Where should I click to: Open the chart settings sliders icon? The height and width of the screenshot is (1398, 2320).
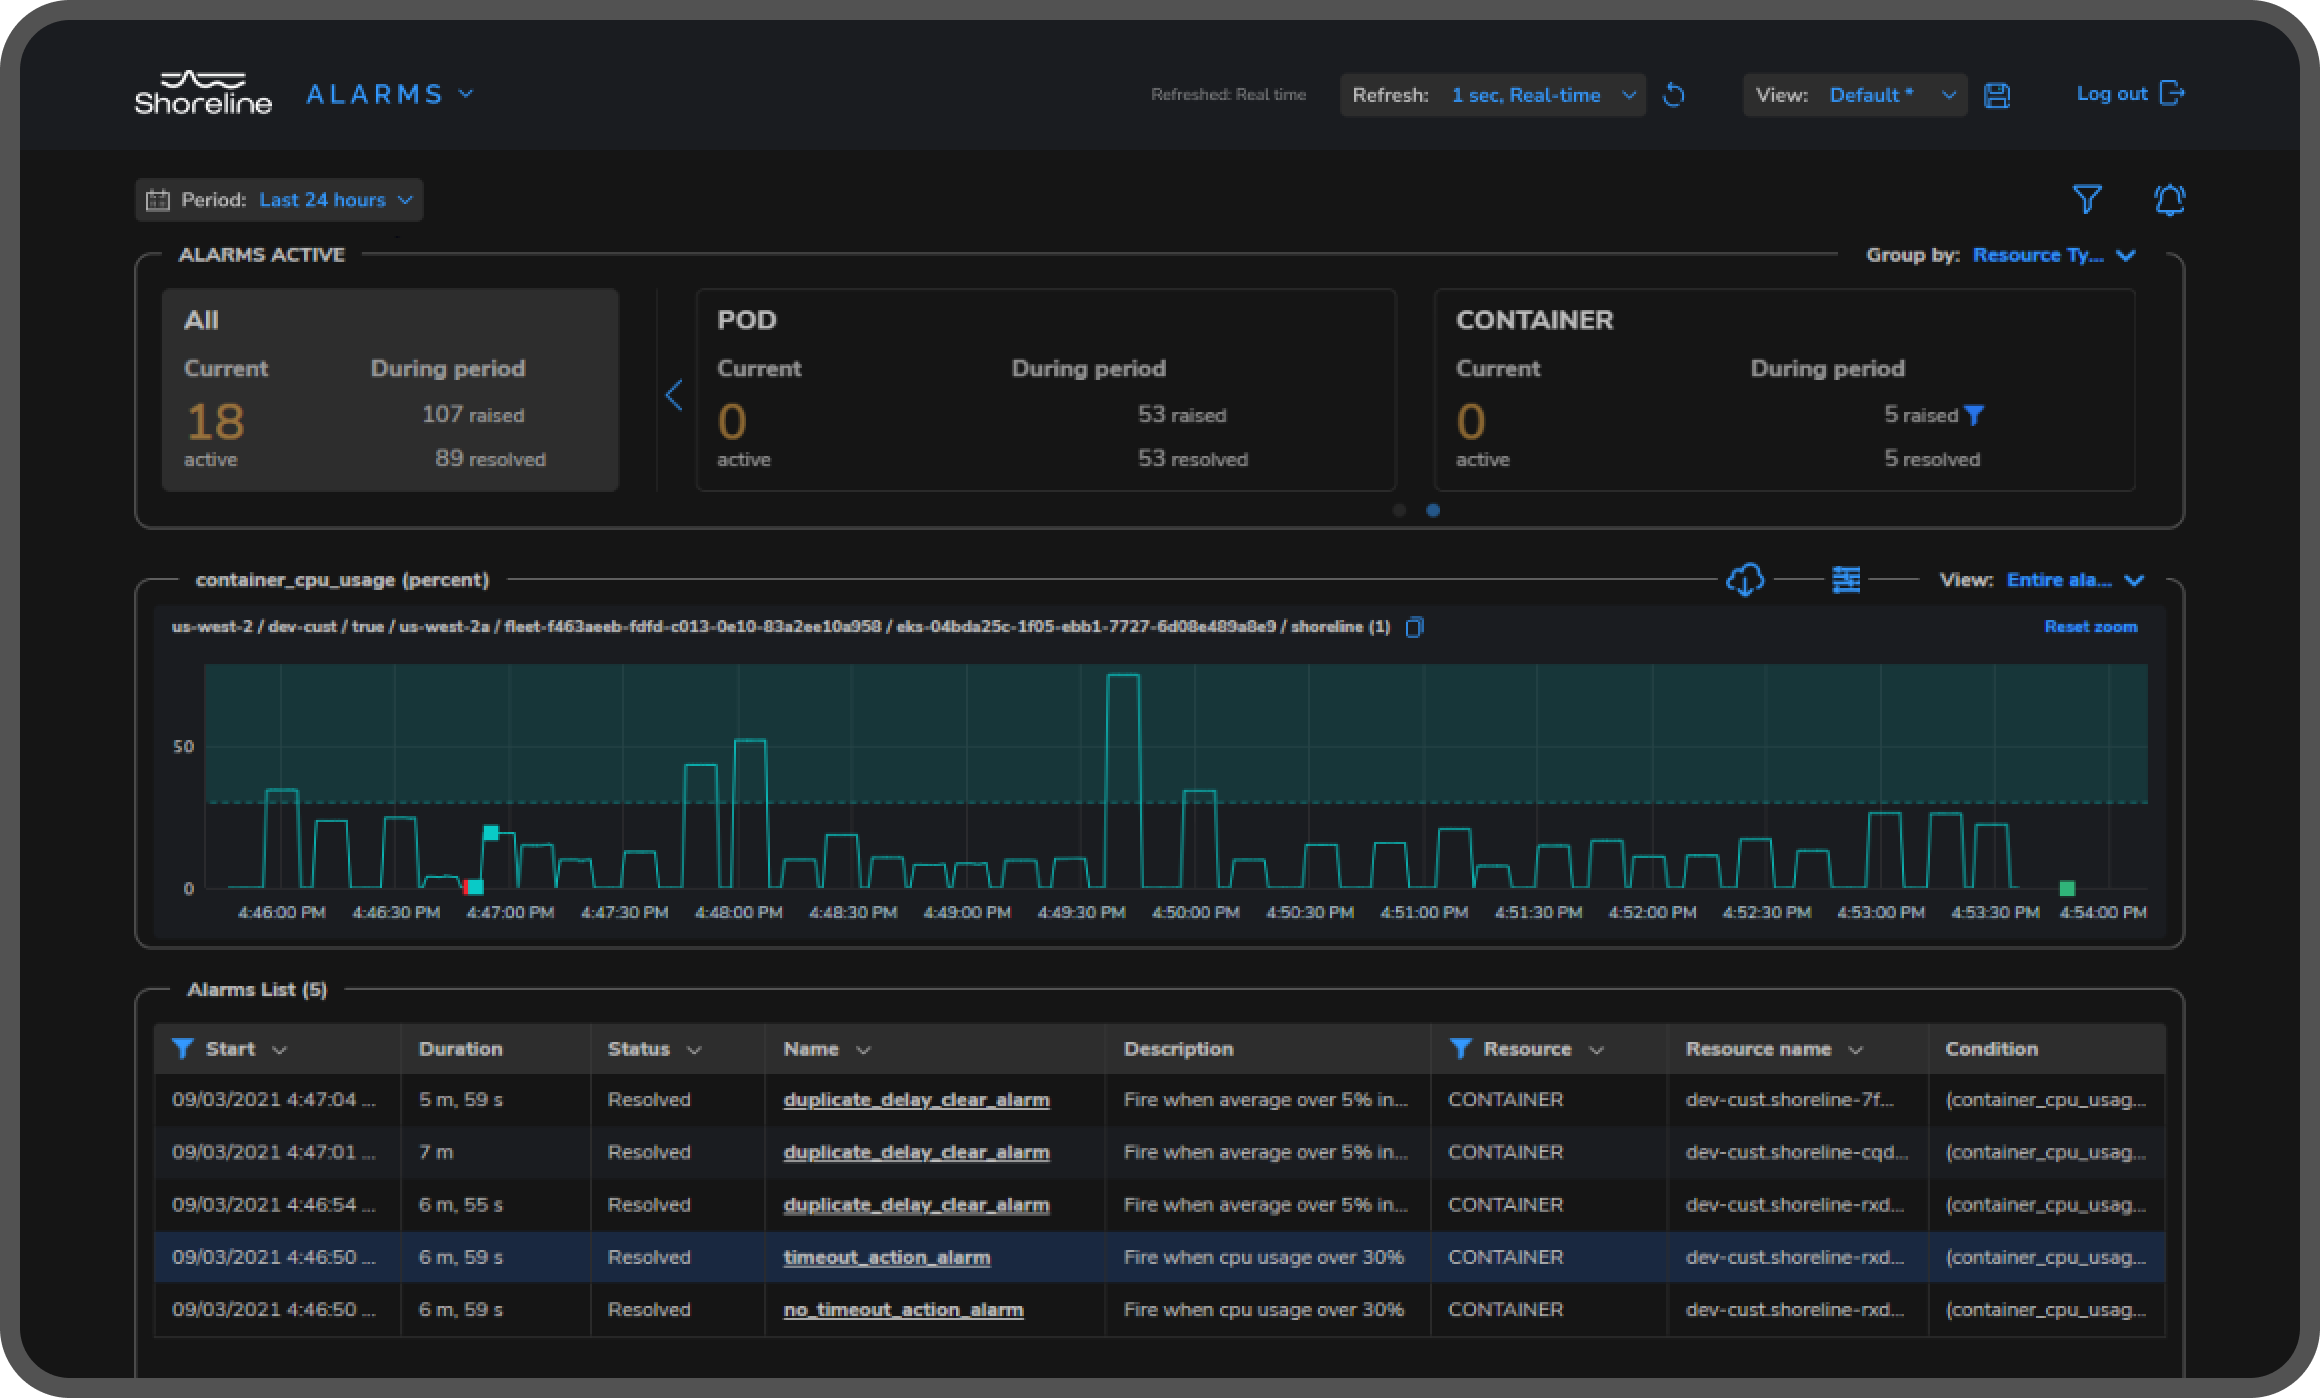pyautogui.click(x=1846, y=579)
